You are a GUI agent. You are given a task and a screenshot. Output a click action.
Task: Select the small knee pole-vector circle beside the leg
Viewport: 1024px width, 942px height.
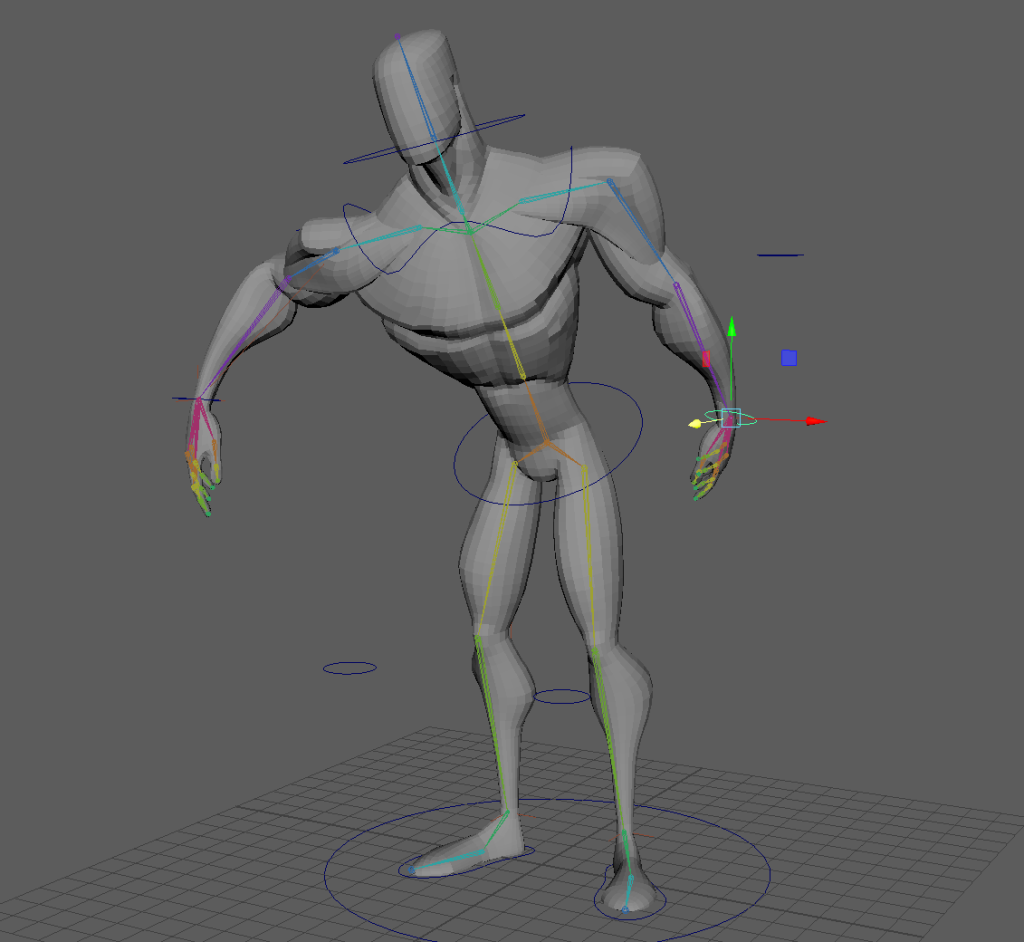point(350,667)
